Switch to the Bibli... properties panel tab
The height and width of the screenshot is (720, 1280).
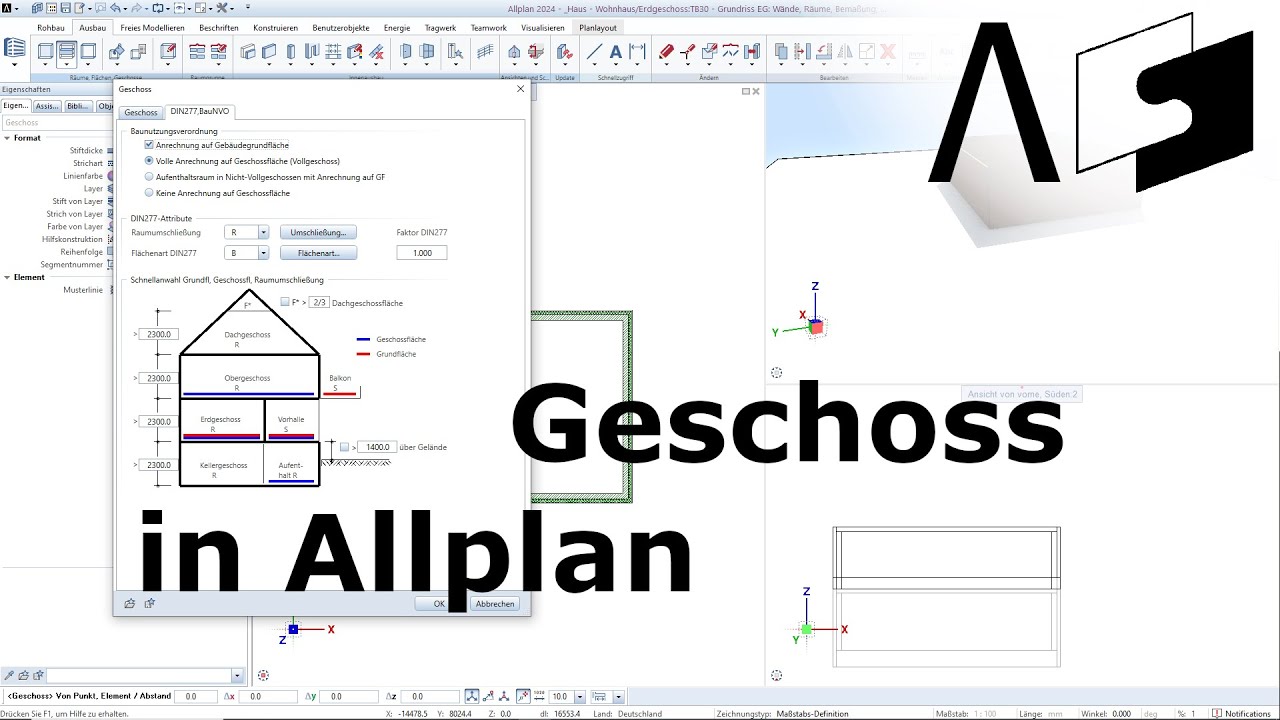[78, 106]
